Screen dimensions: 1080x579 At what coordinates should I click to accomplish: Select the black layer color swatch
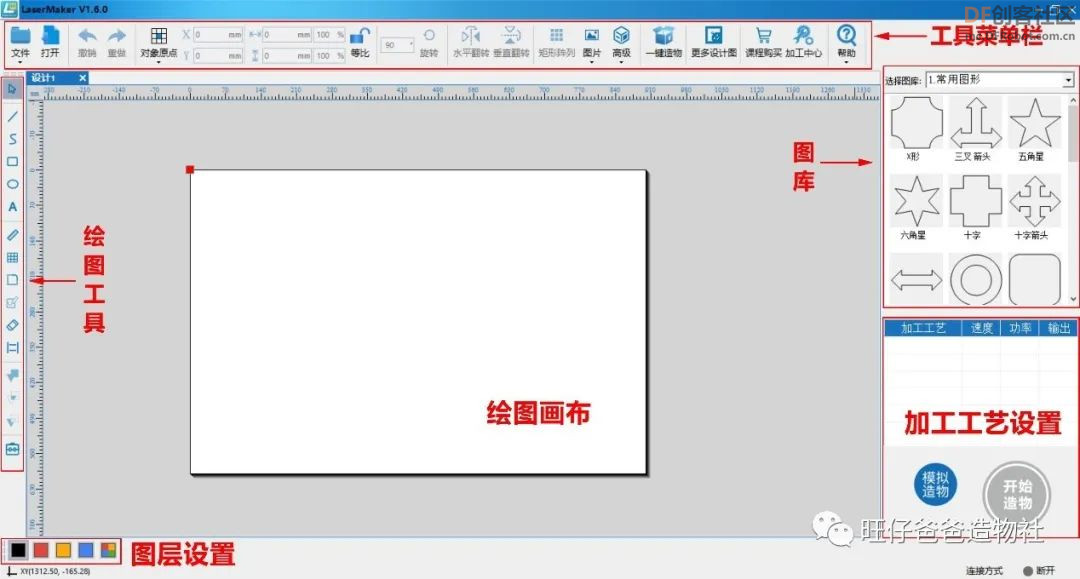point(19,550)
